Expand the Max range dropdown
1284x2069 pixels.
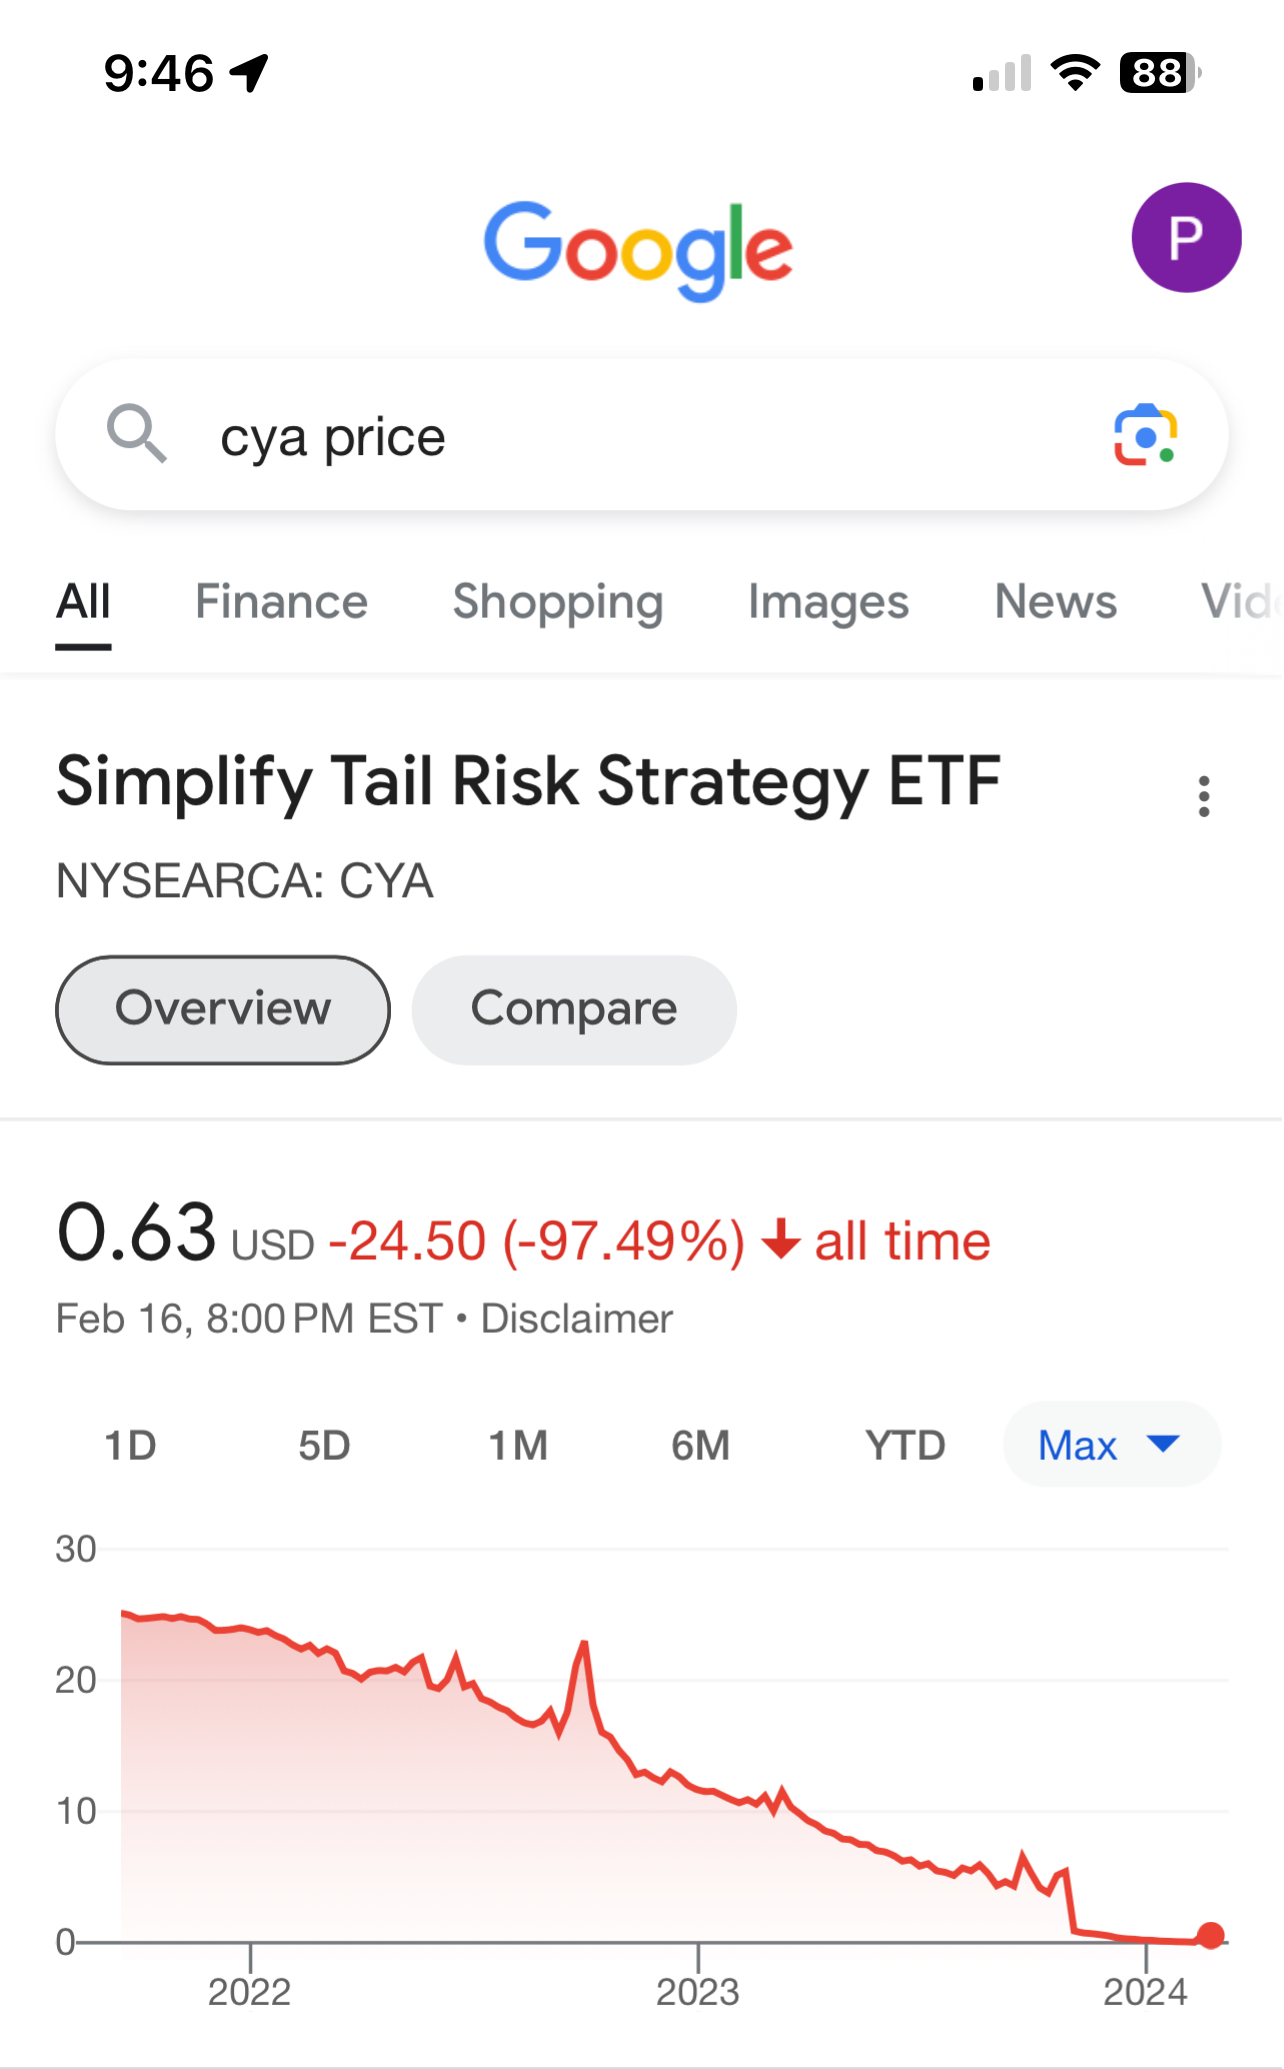point(1111,1445)
